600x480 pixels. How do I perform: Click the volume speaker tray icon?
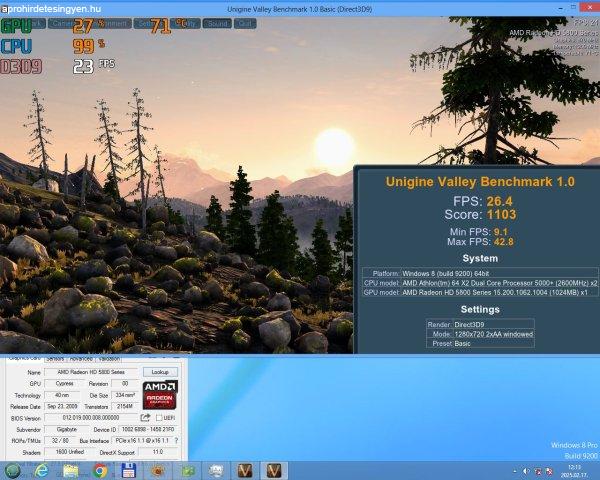click(x=526, y=471)
